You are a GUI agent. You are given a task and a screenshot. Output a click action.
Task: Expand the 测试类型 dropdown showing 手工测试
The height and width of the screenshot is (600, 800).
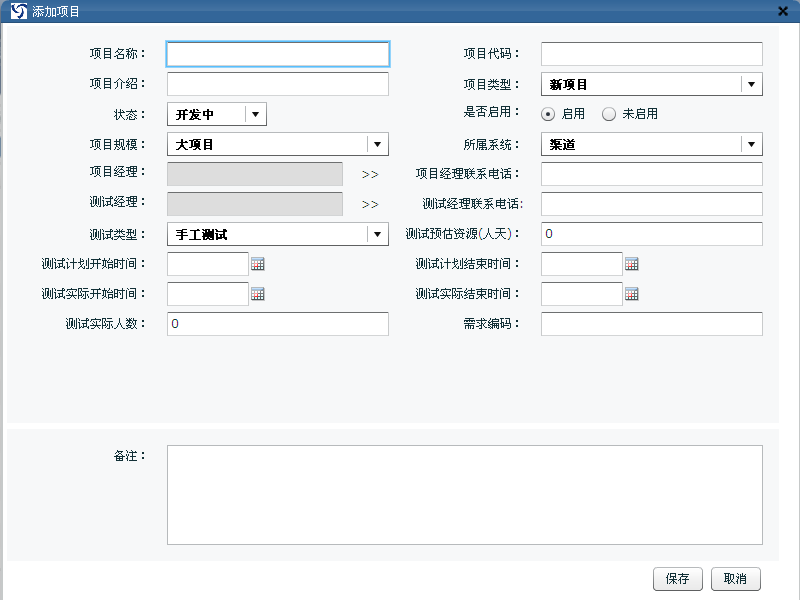click(377, 235)
